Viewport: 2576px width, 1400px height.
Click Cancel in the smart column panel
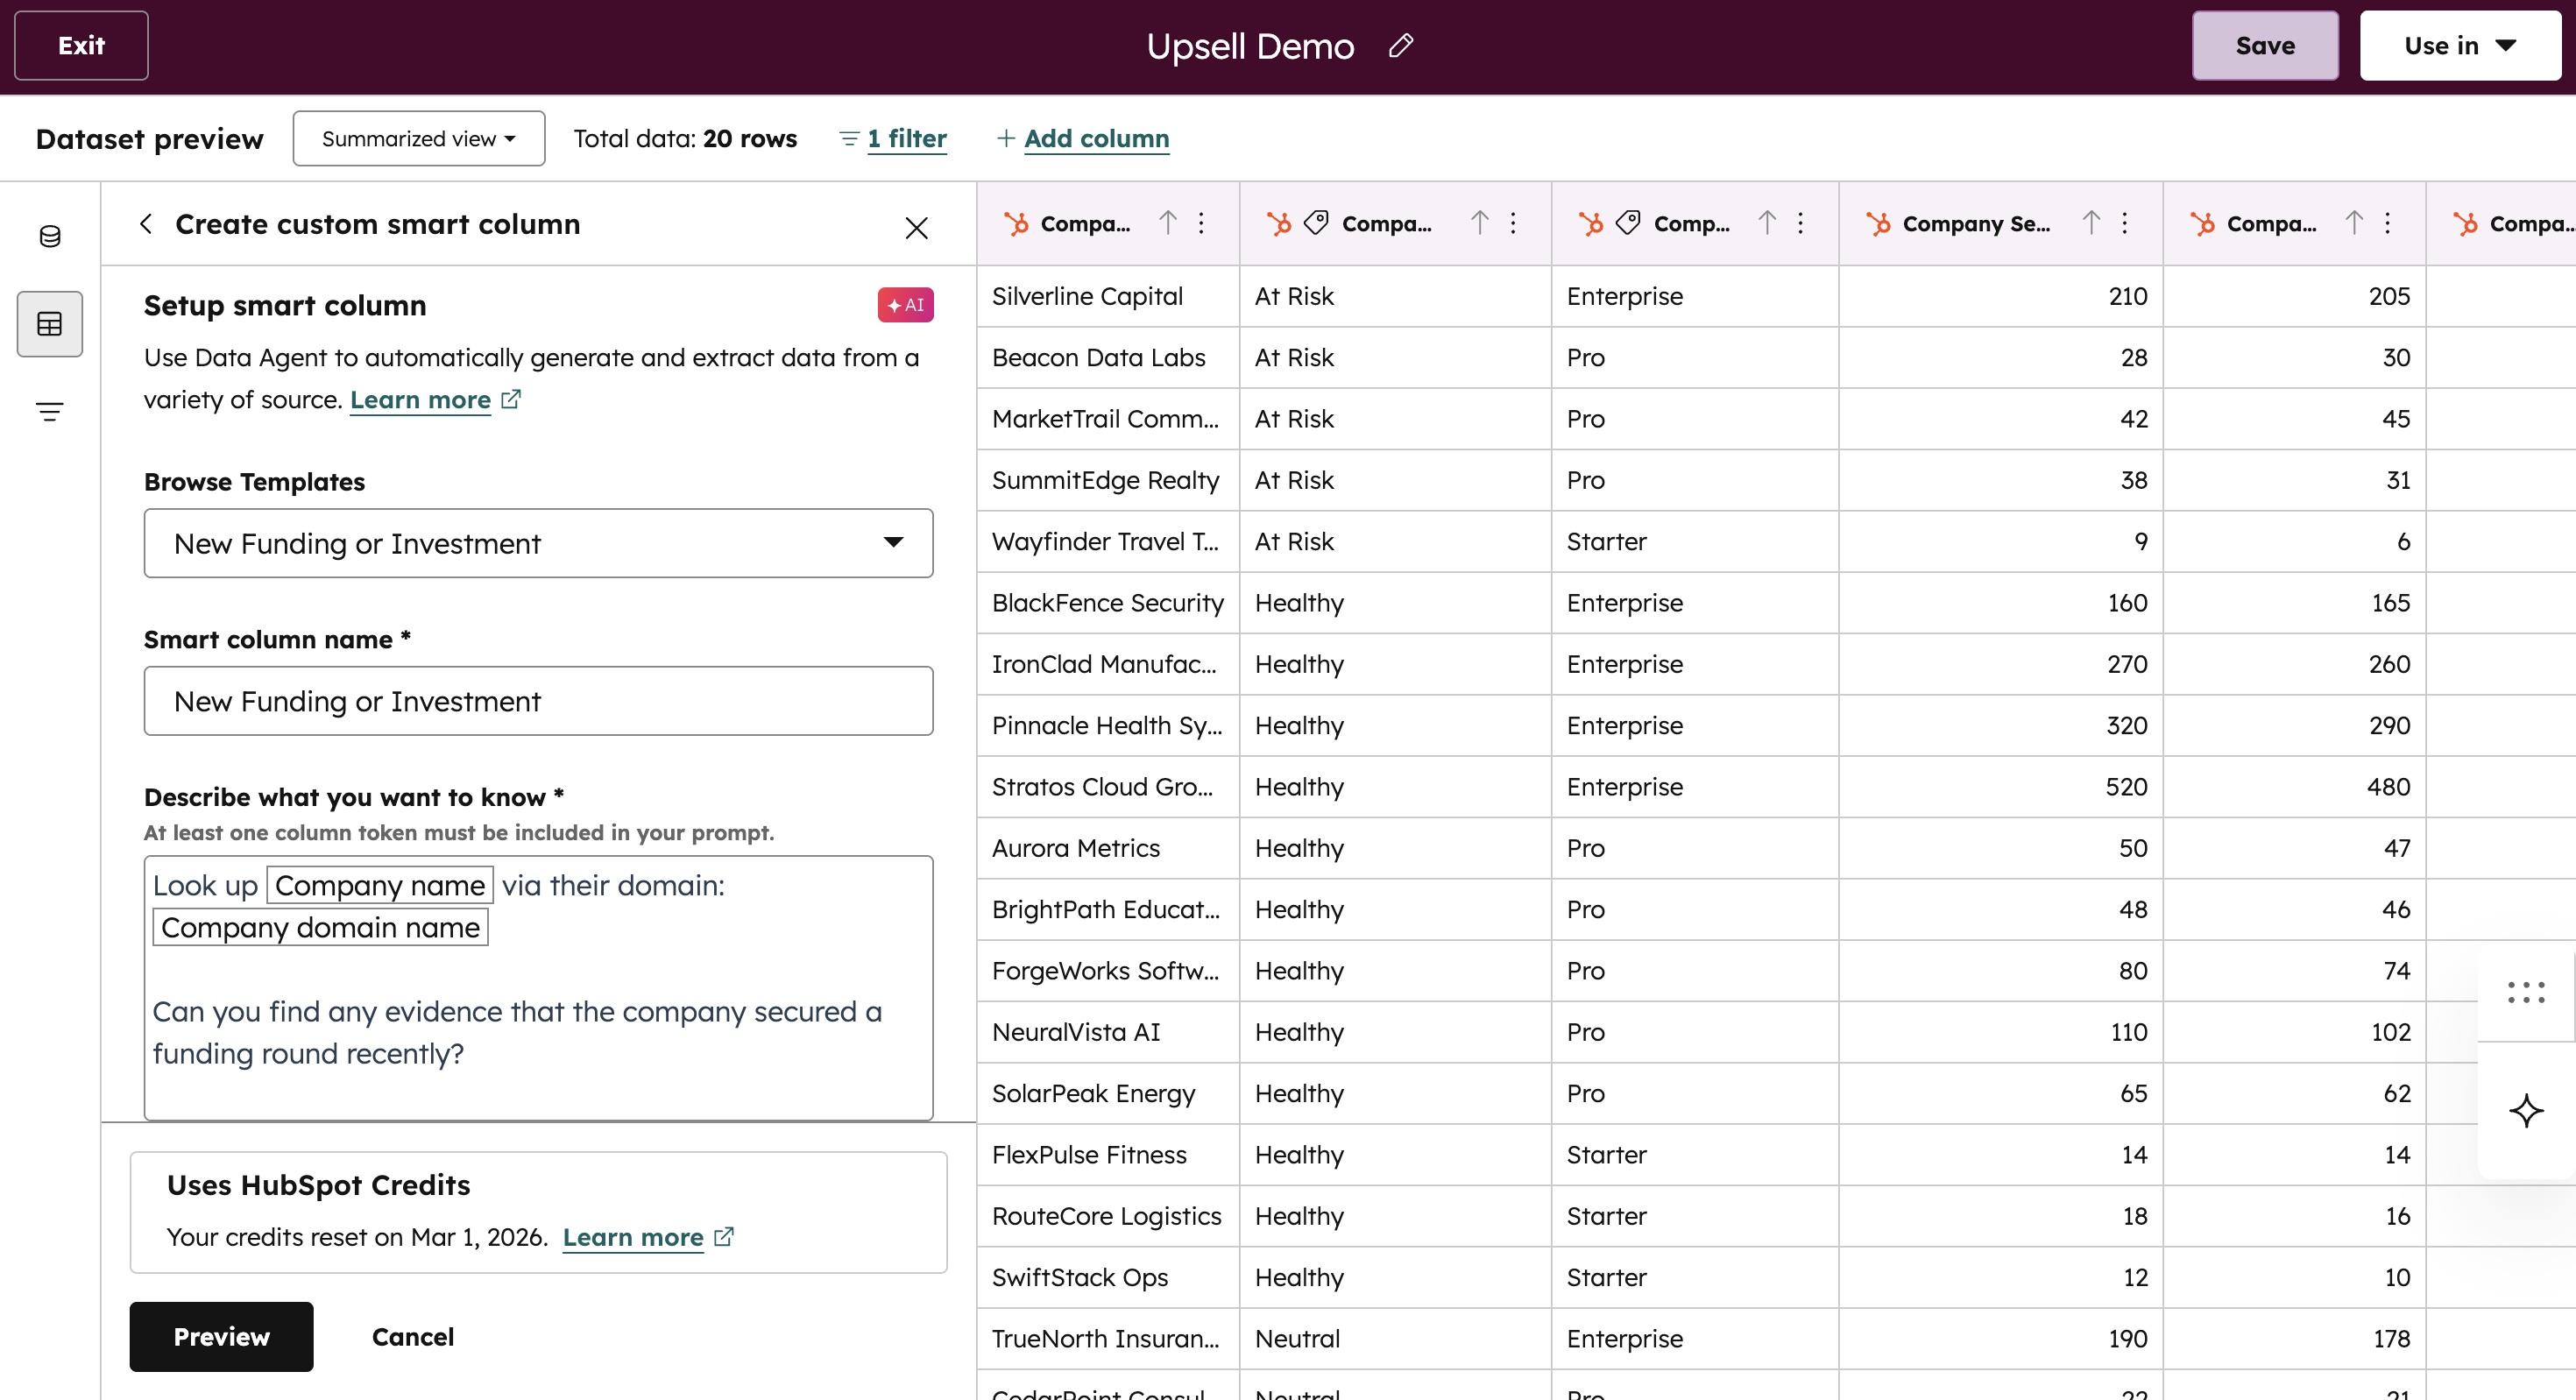pyautogui.click(x=412, y=1336)
